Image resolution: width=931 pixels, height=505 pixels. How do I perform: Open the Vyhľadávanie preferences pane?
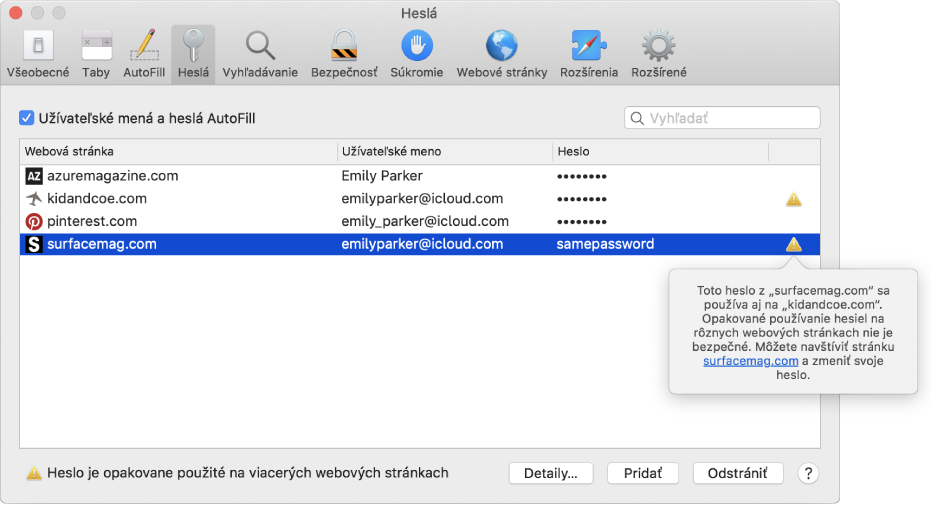260,55
